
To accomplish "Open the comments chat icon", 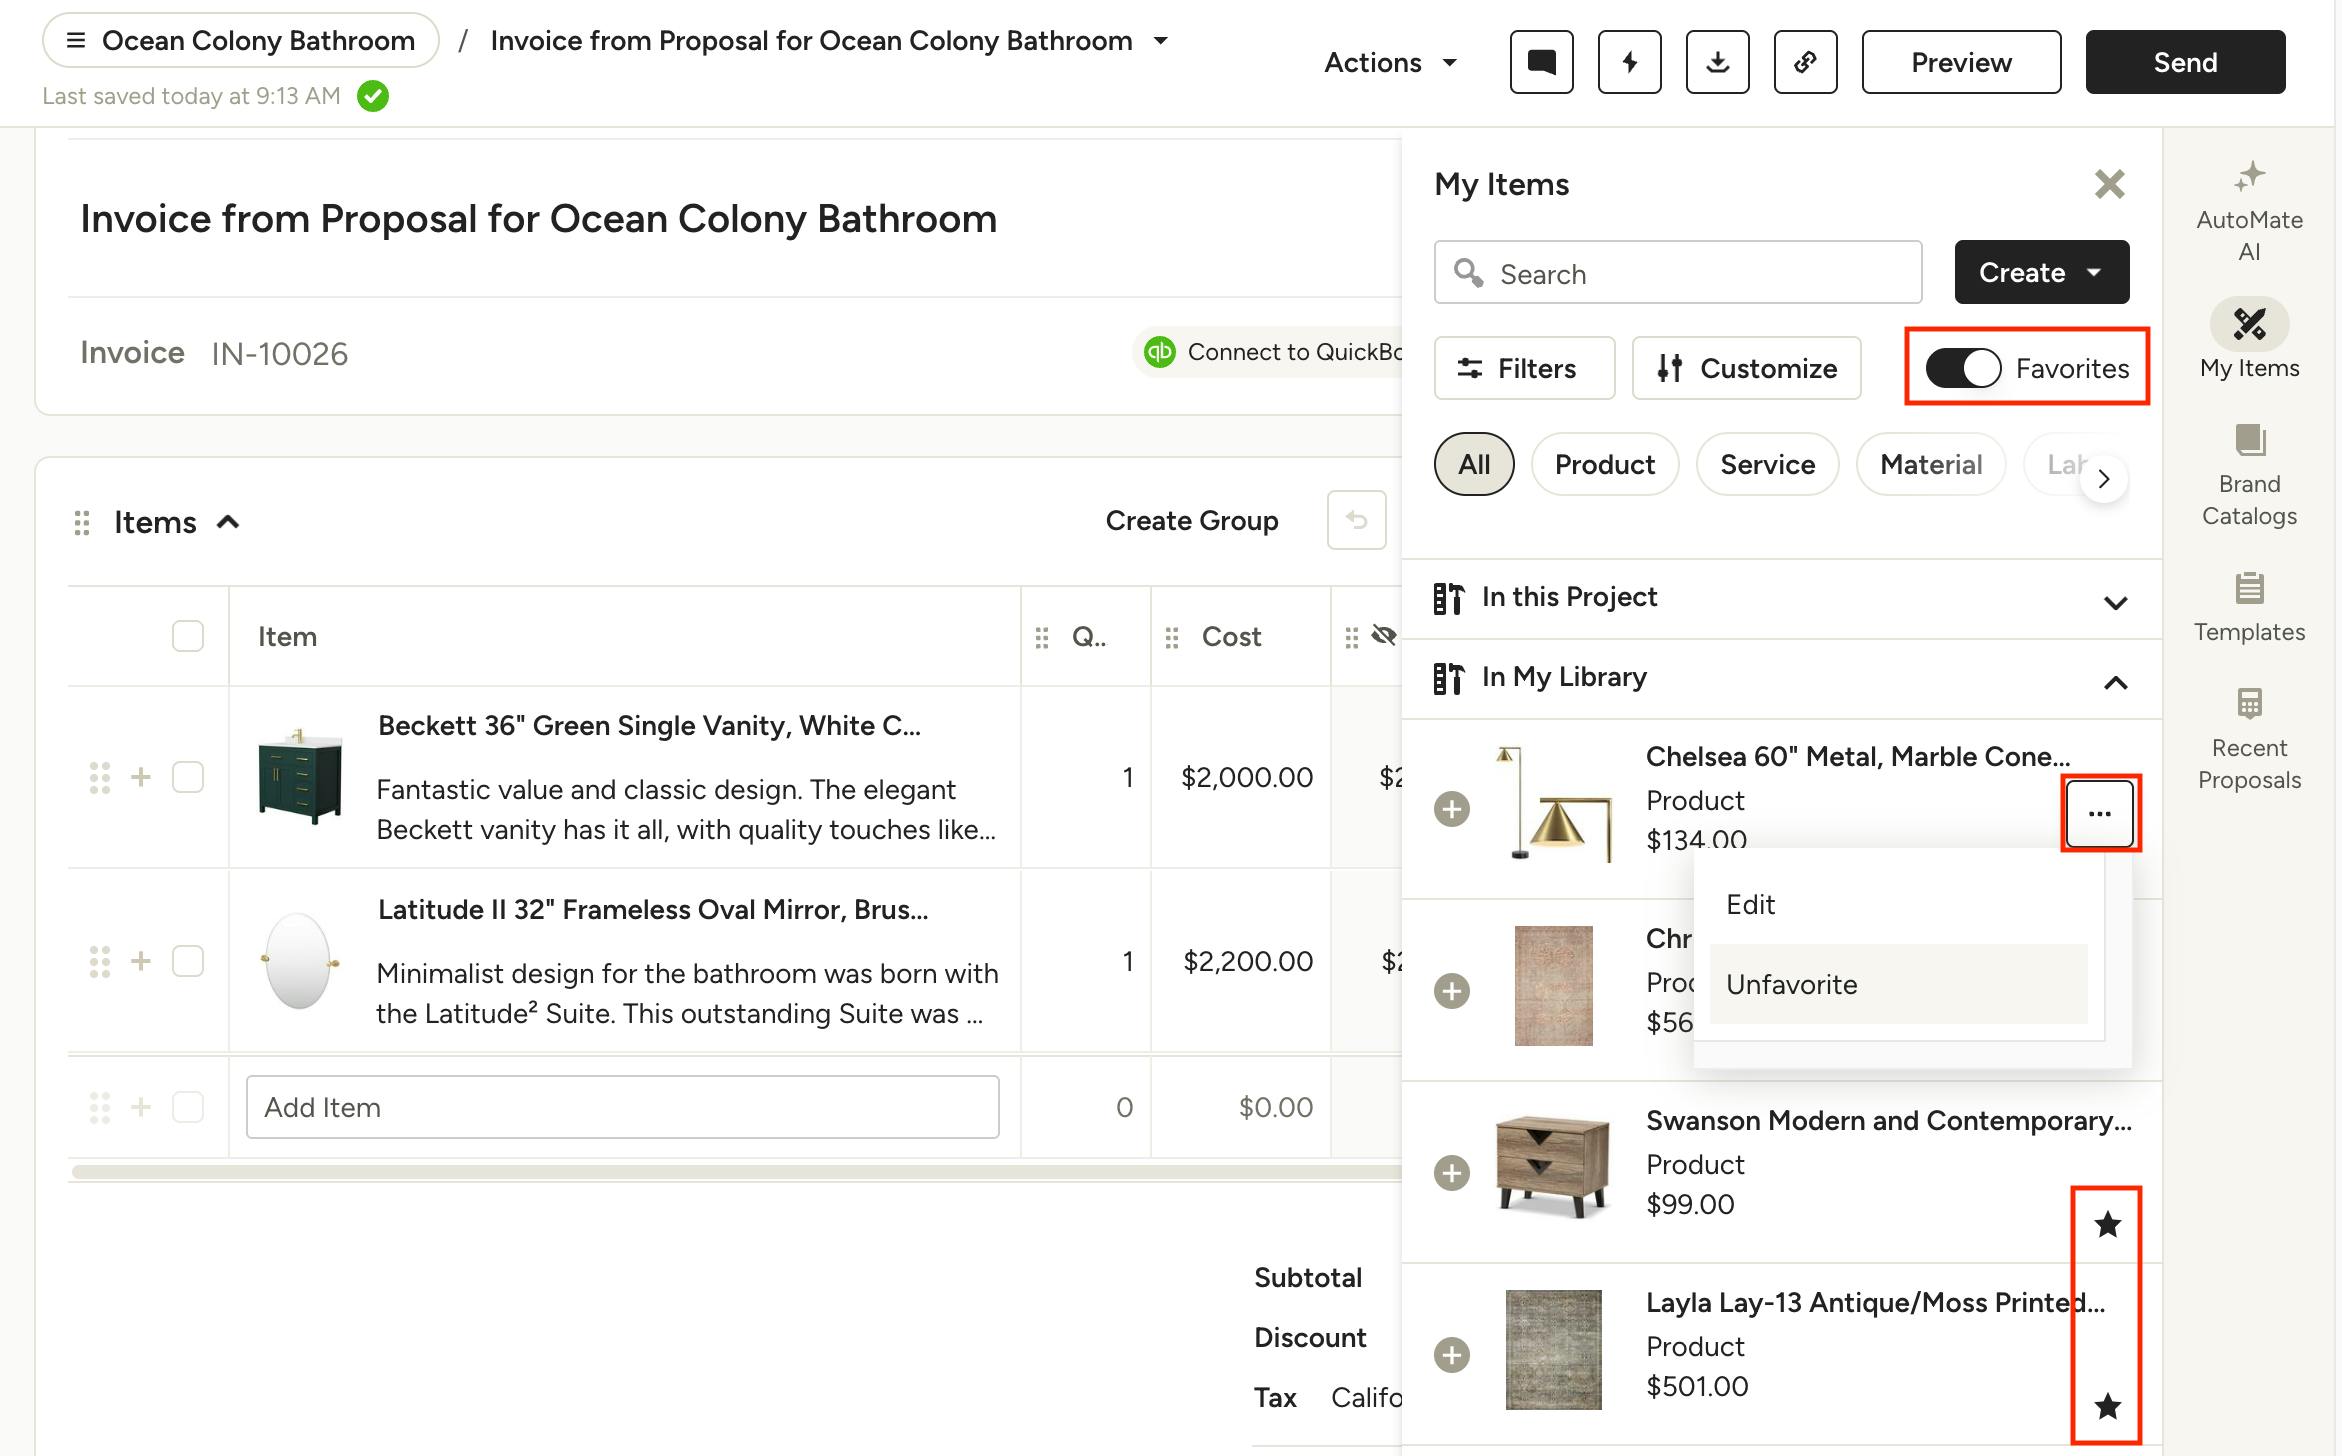I will pos(1541,62).
